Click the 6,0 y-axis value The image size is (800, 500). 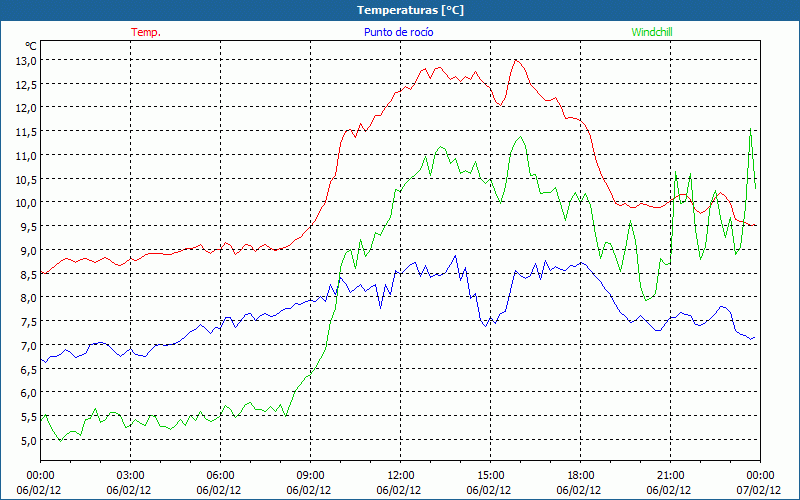(x=28, y=393)
